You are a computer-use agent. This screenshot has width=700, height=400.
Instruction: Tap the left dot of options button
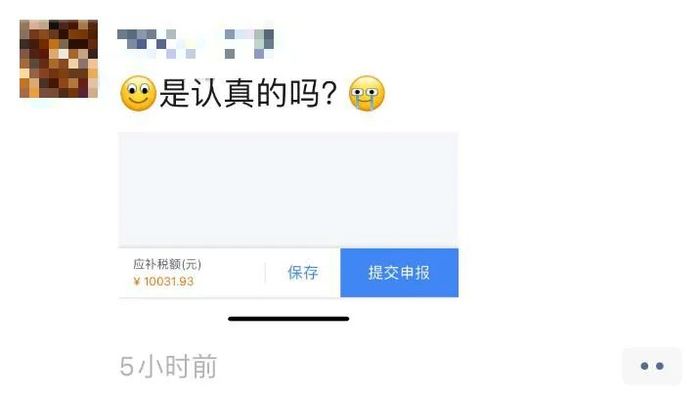(x=644, y=366)
